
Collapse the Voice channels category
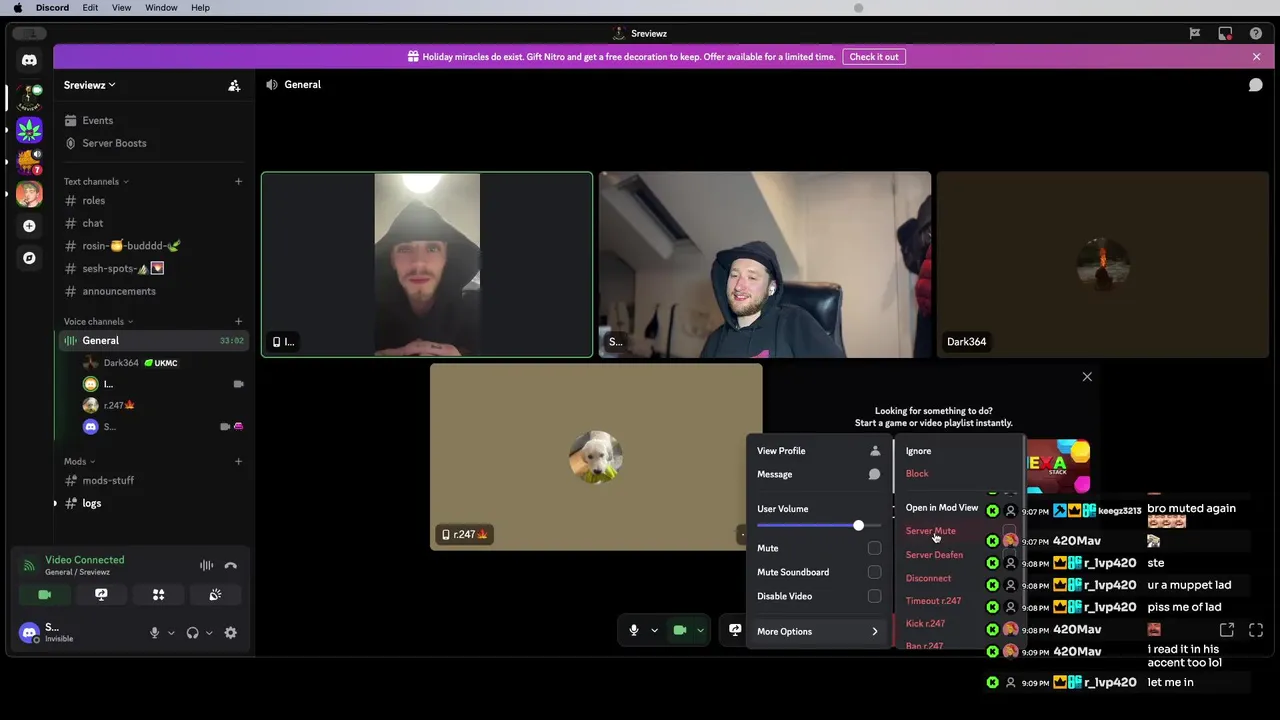(98, 322)
